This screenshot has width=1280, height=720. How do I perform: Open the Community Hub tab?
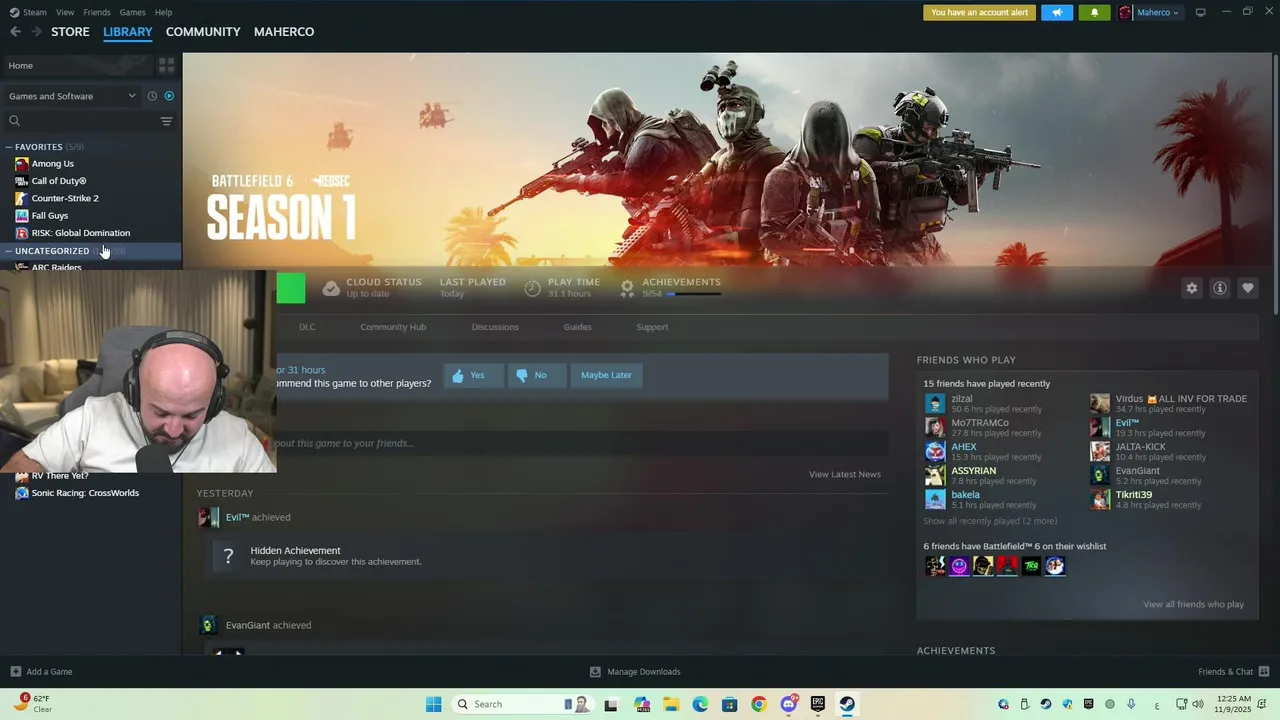tap(393, 327)
